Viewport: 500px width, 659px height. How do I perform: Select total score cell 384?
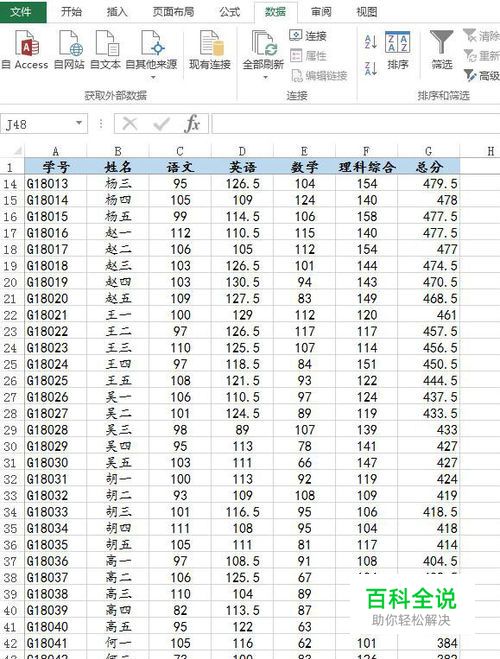[429, 643]
